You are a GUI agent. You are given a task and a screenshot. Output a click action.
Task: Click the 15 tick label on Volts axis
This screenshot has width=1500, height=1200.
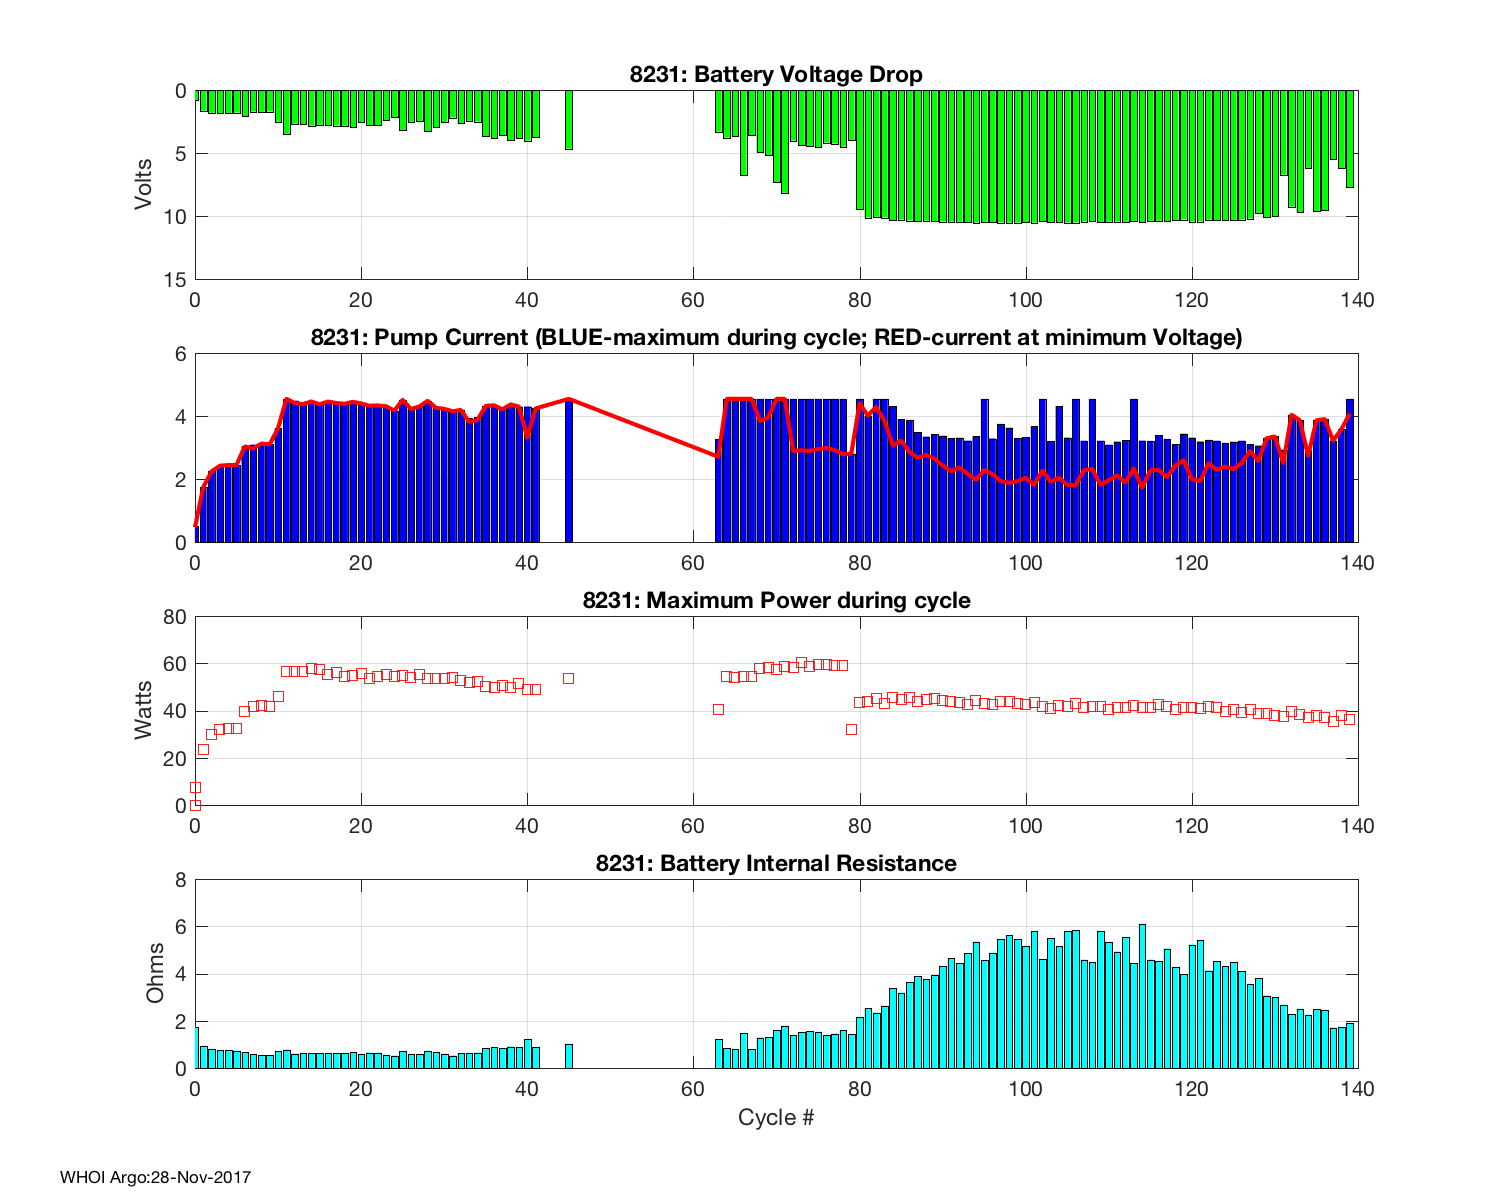(176, 280)
